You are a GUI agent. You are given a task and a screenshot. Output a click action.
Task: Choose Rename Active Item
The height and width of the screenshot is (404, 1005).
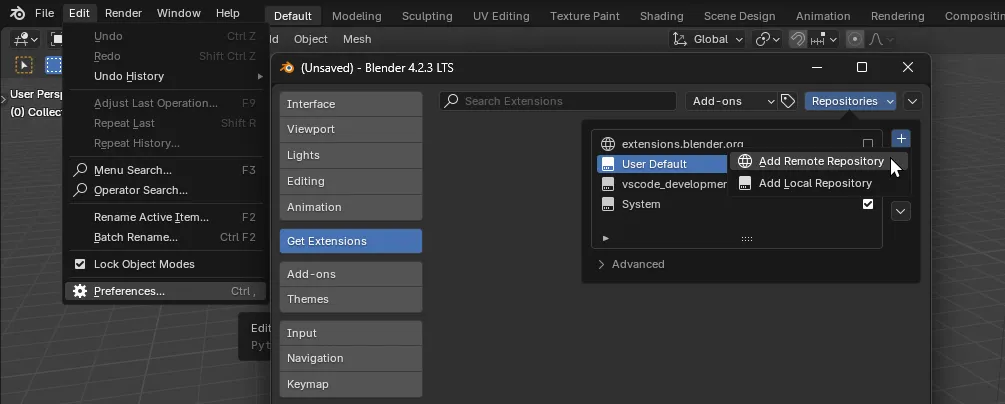pos(166,217)
